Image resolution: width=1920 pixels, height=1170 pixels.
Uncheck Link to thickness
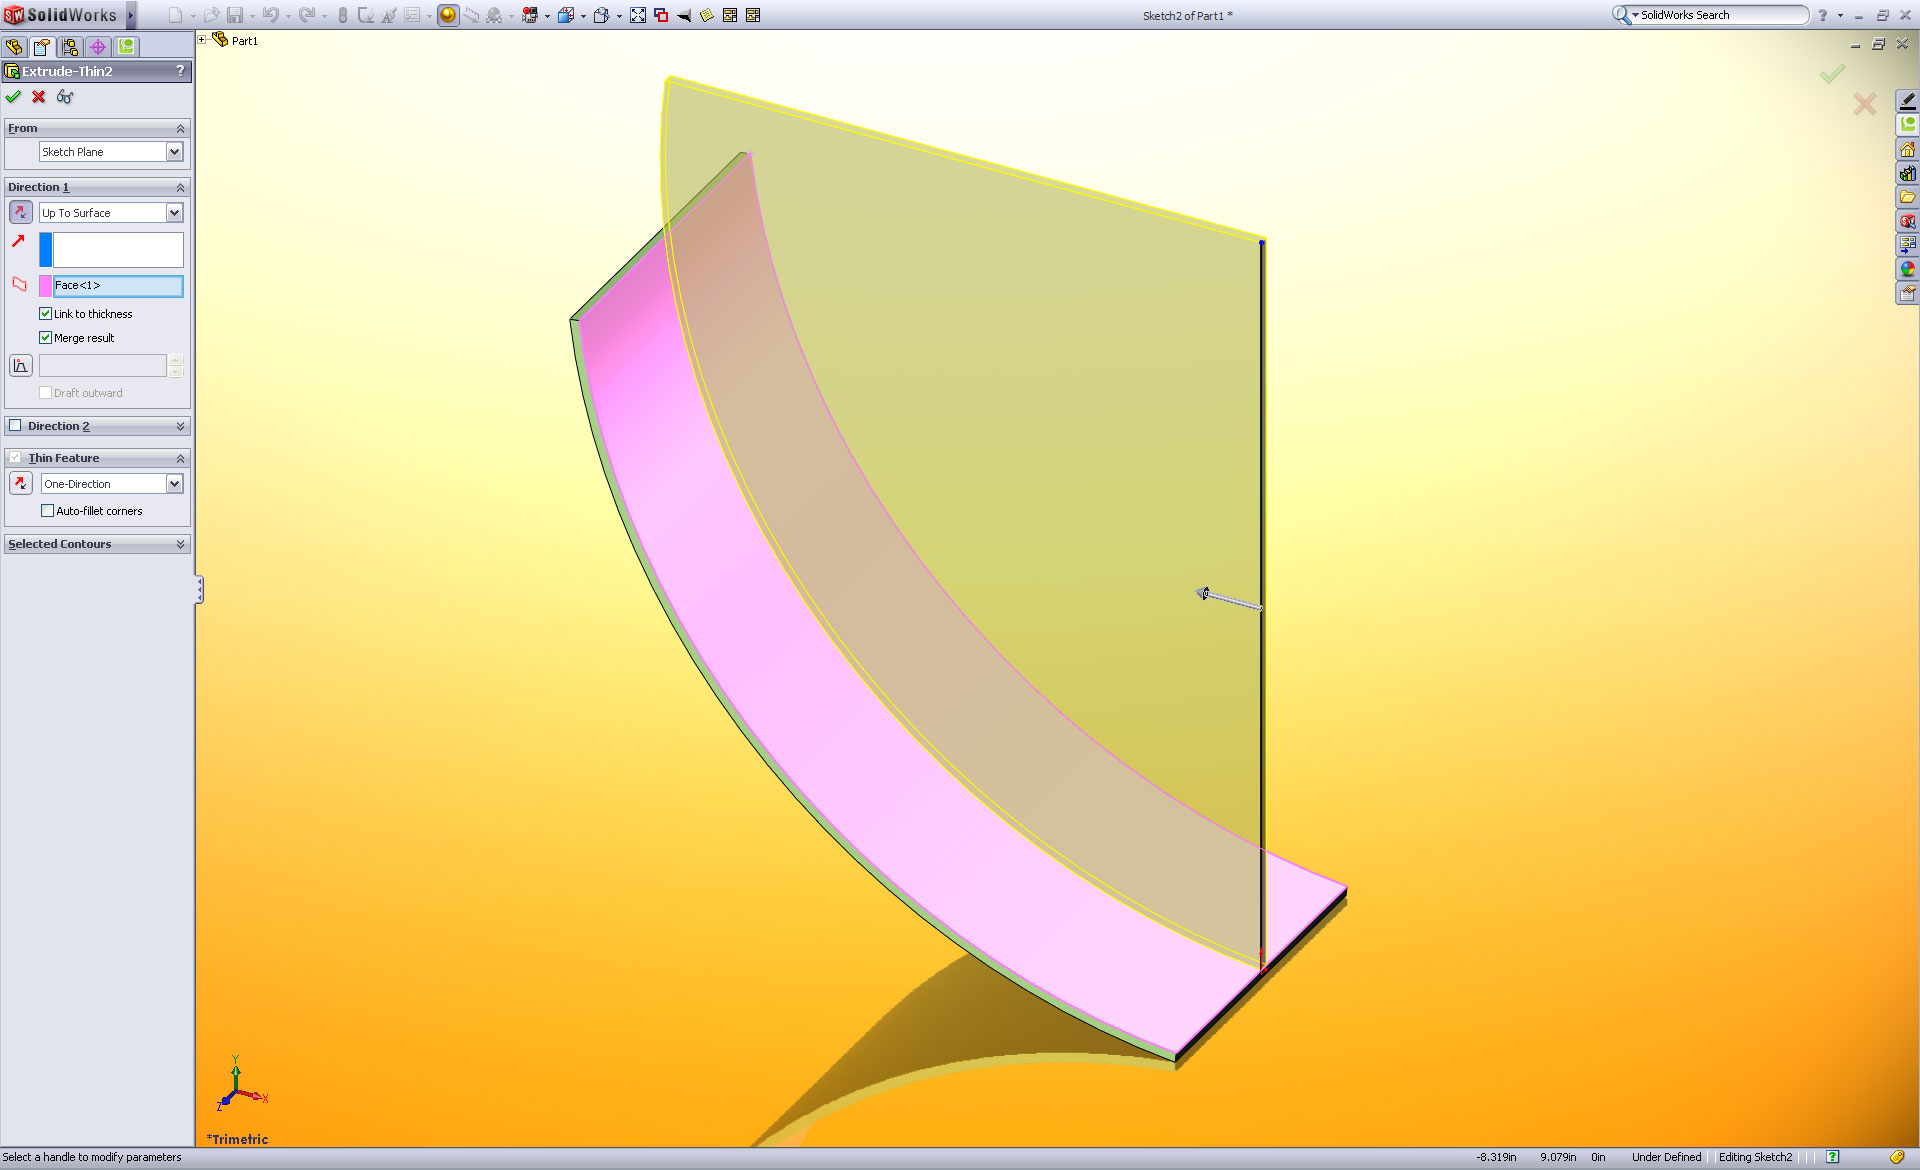click(46, 314)
